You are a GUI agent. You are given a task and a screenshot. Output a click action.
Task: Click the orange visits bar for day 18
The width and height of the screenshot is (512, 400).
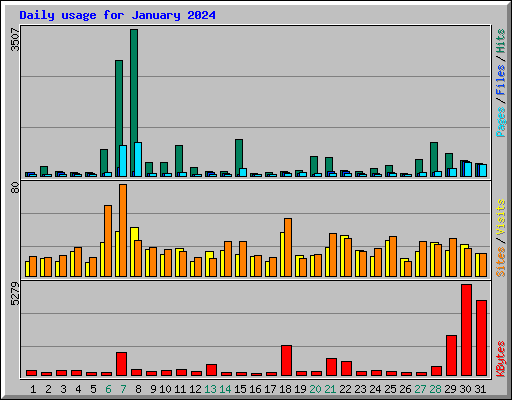[288, 247]
